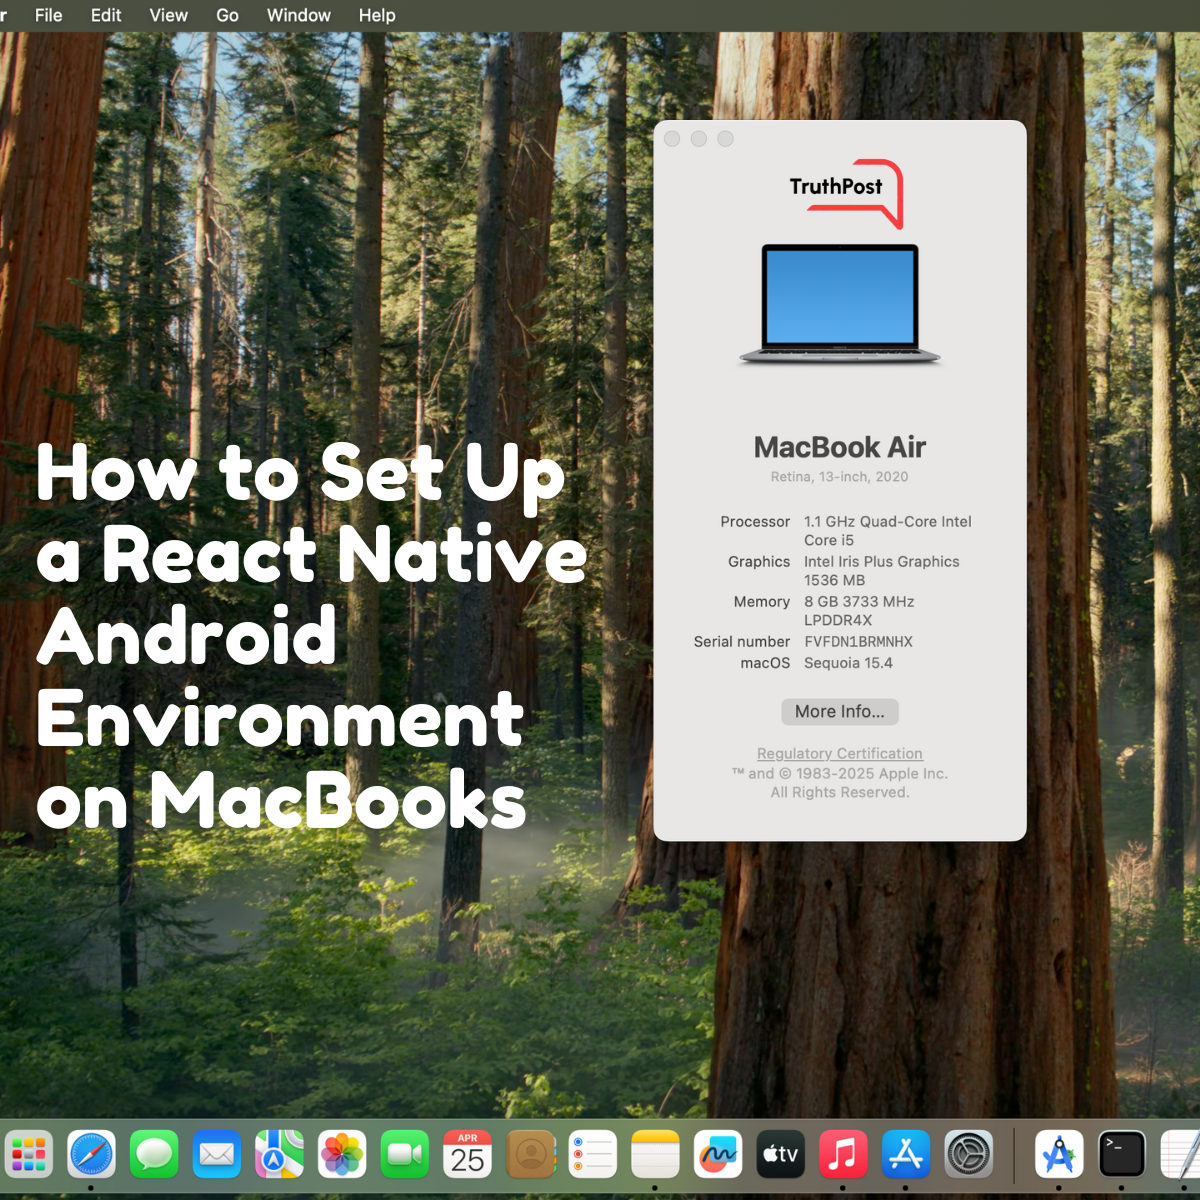Open the File menu
Image resolution: width=1200 pixels, height=1200 pixels.
pyautogui.click(x=48, y=15)
